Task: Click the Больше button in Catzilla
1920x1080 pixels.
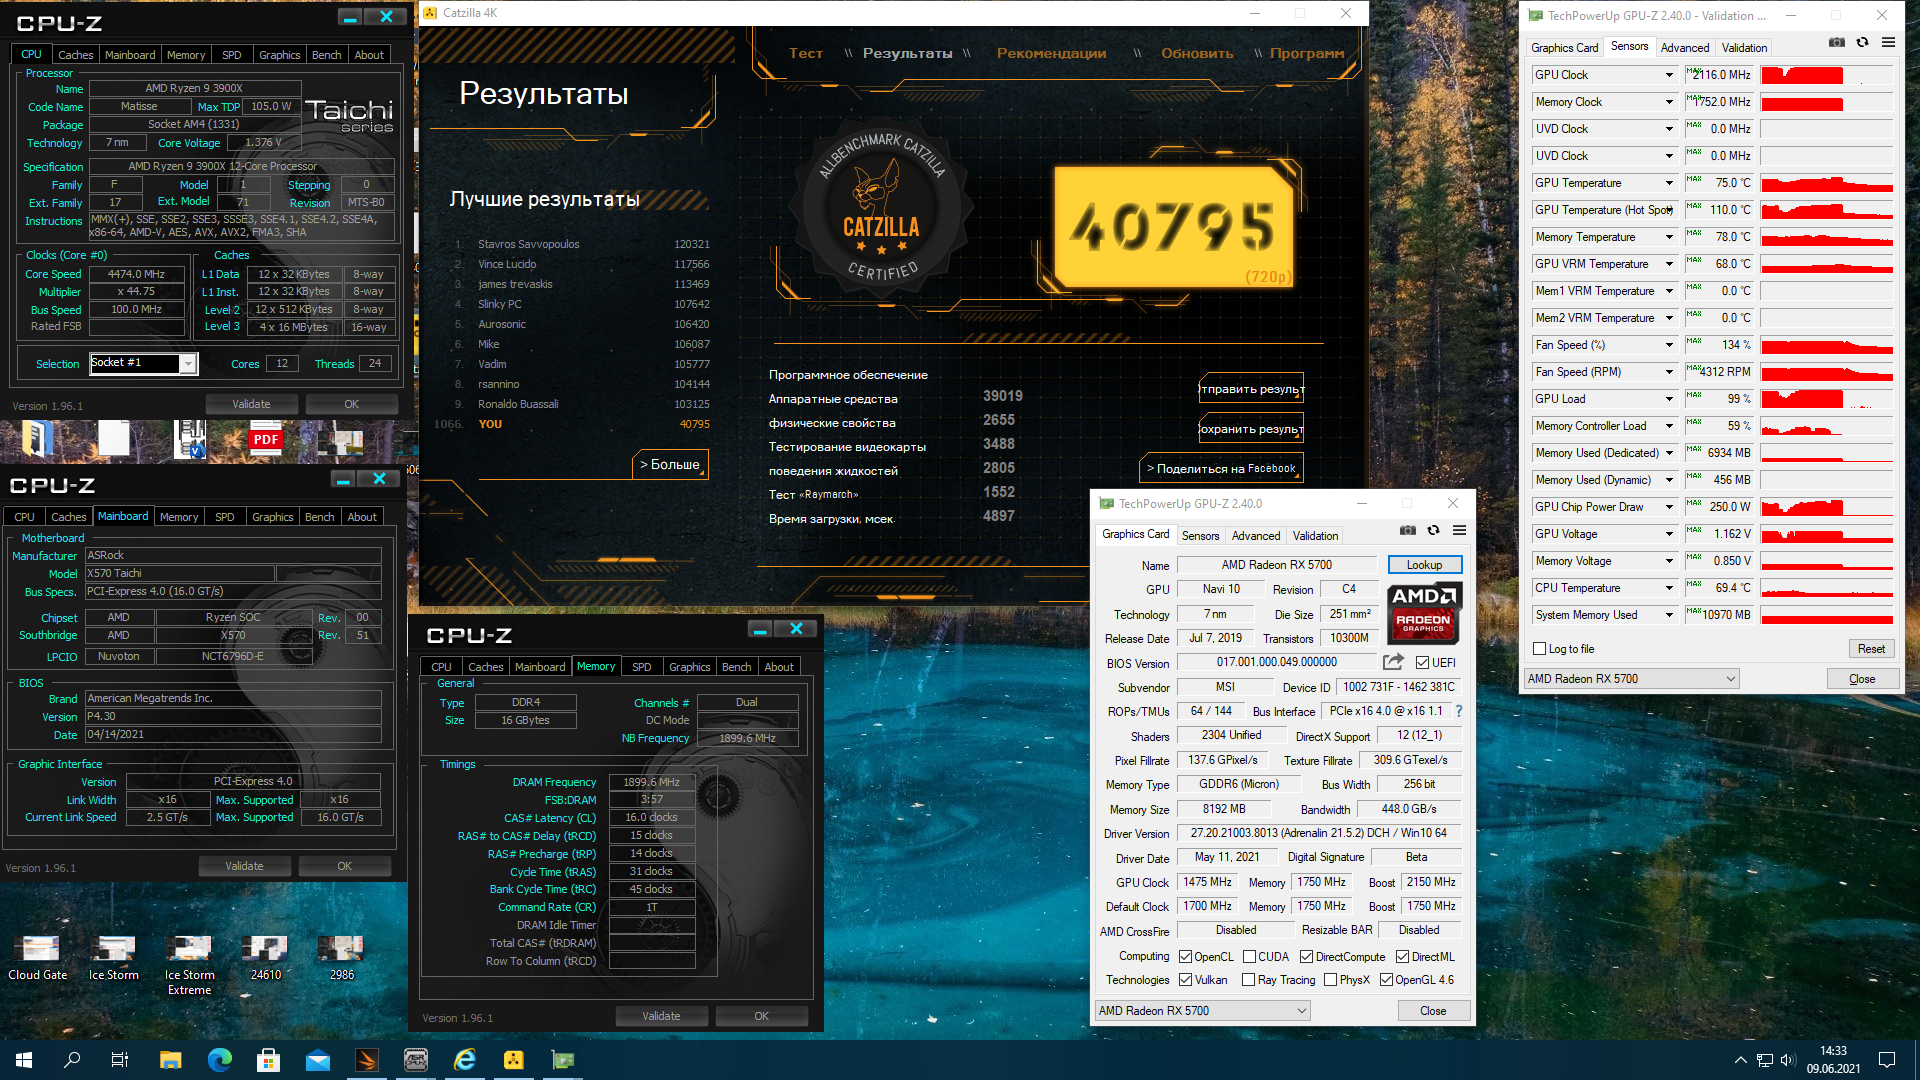Action: coord(670,465)
